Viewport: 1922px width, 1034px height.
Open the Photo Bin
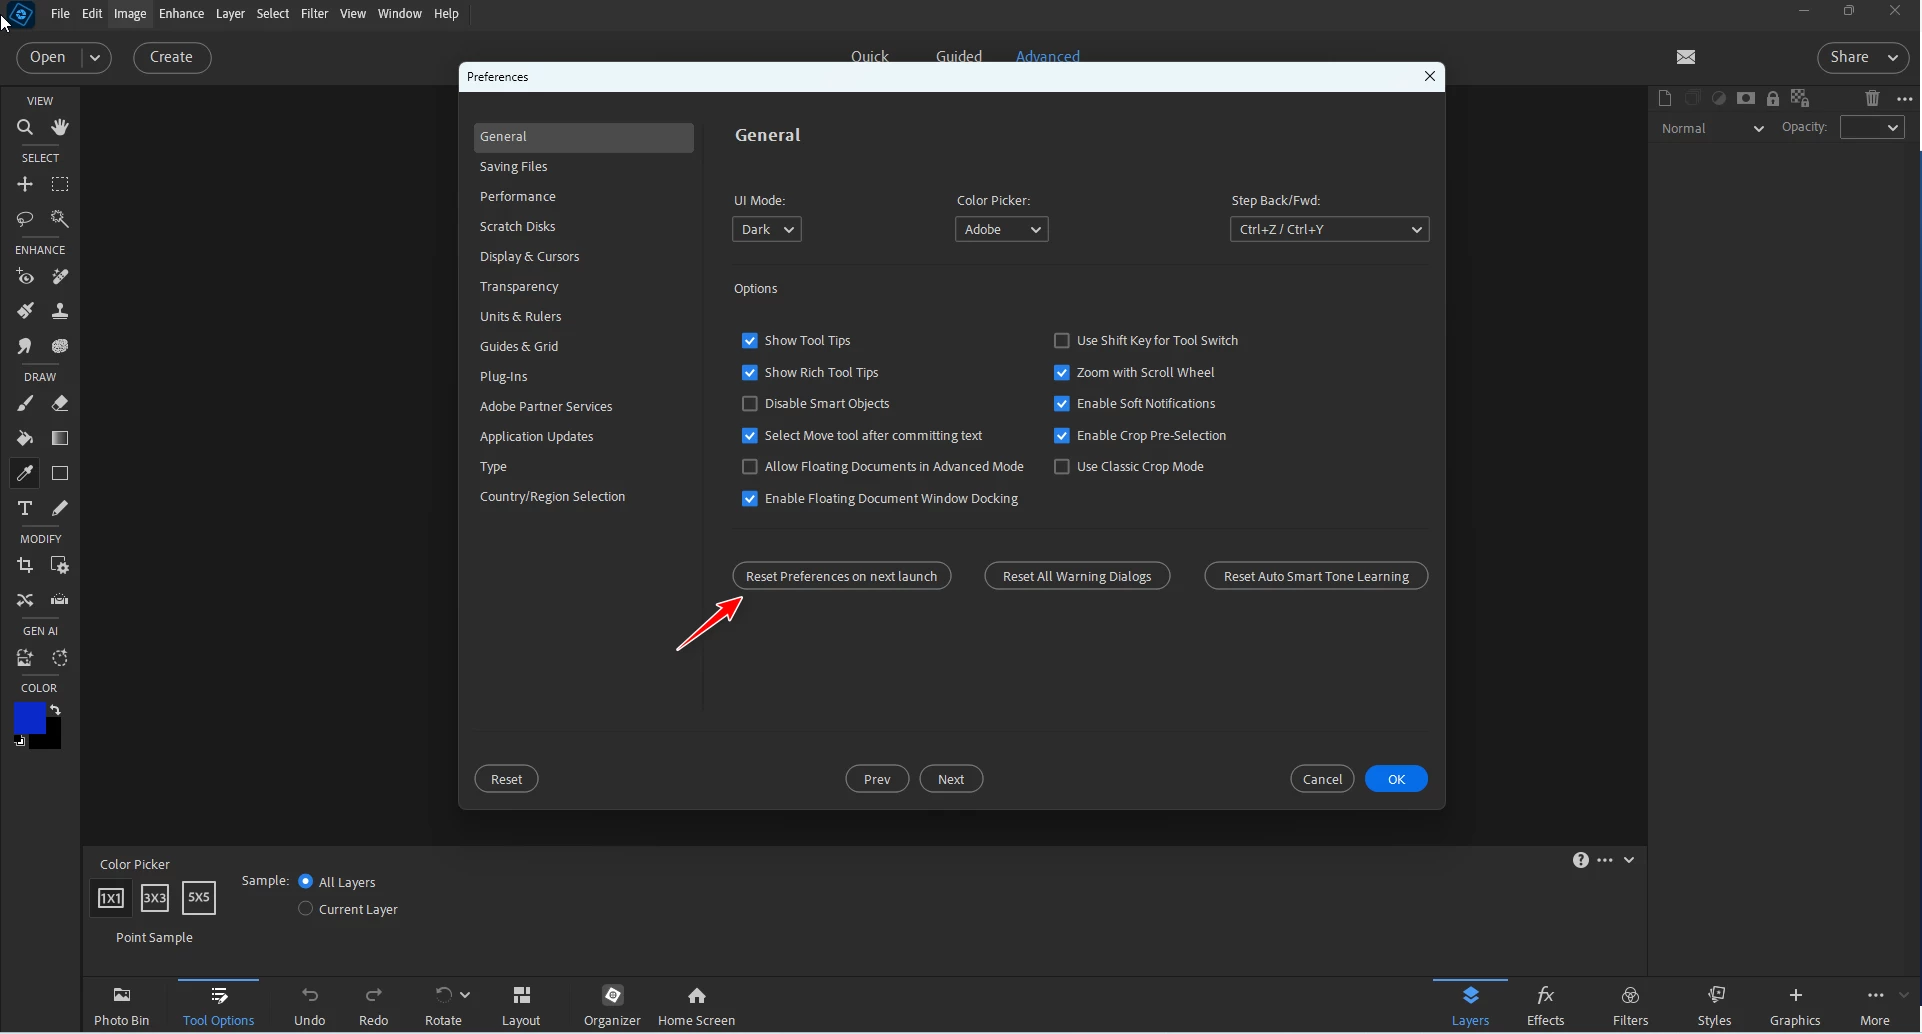coord(122,1006)
